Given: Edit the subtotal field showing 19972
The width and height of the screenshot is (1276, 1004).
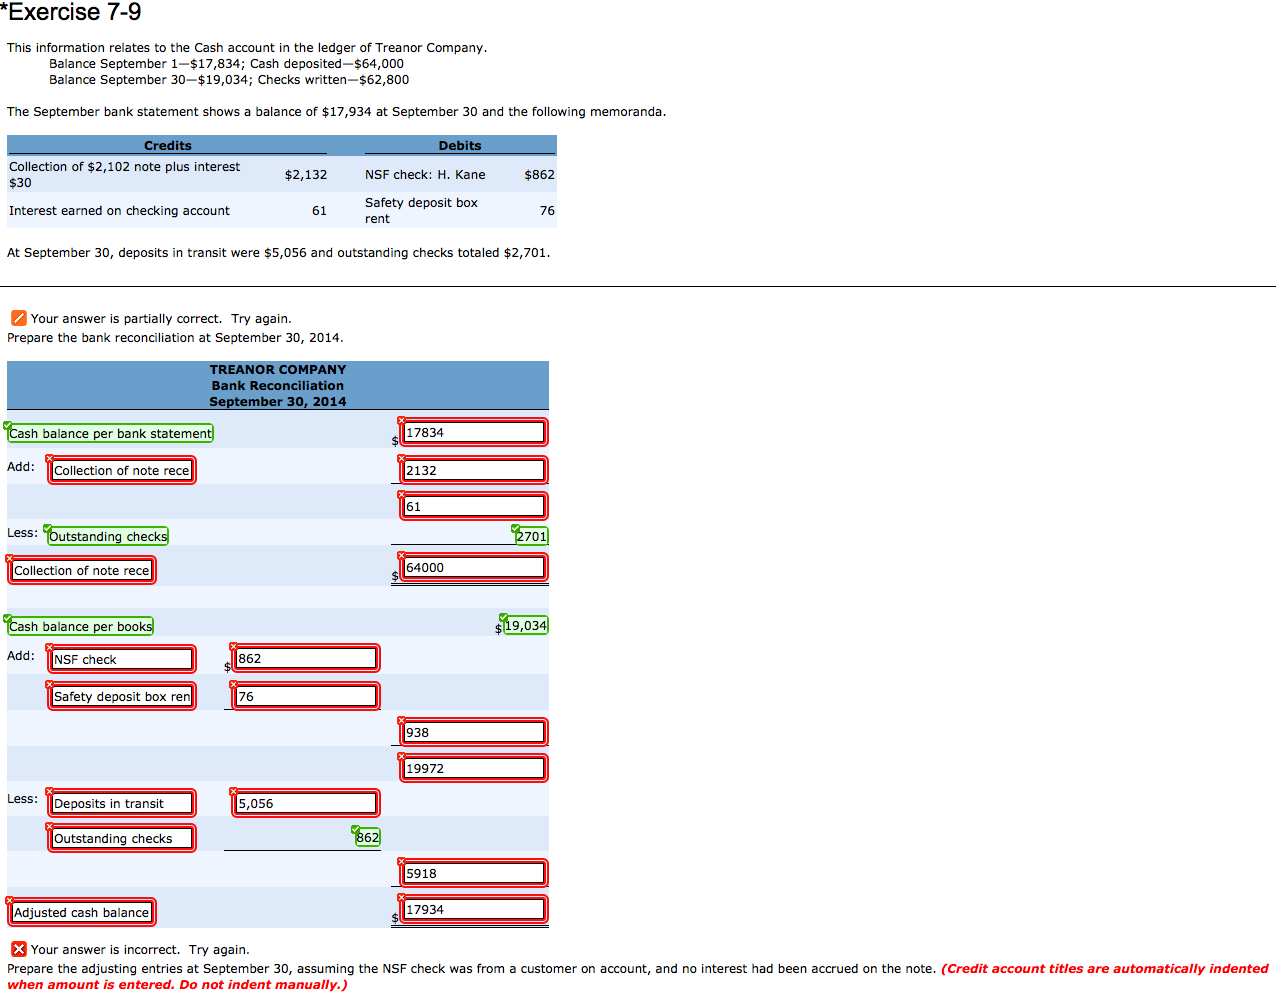Looking at the screenshot, I should click(474, 768).
